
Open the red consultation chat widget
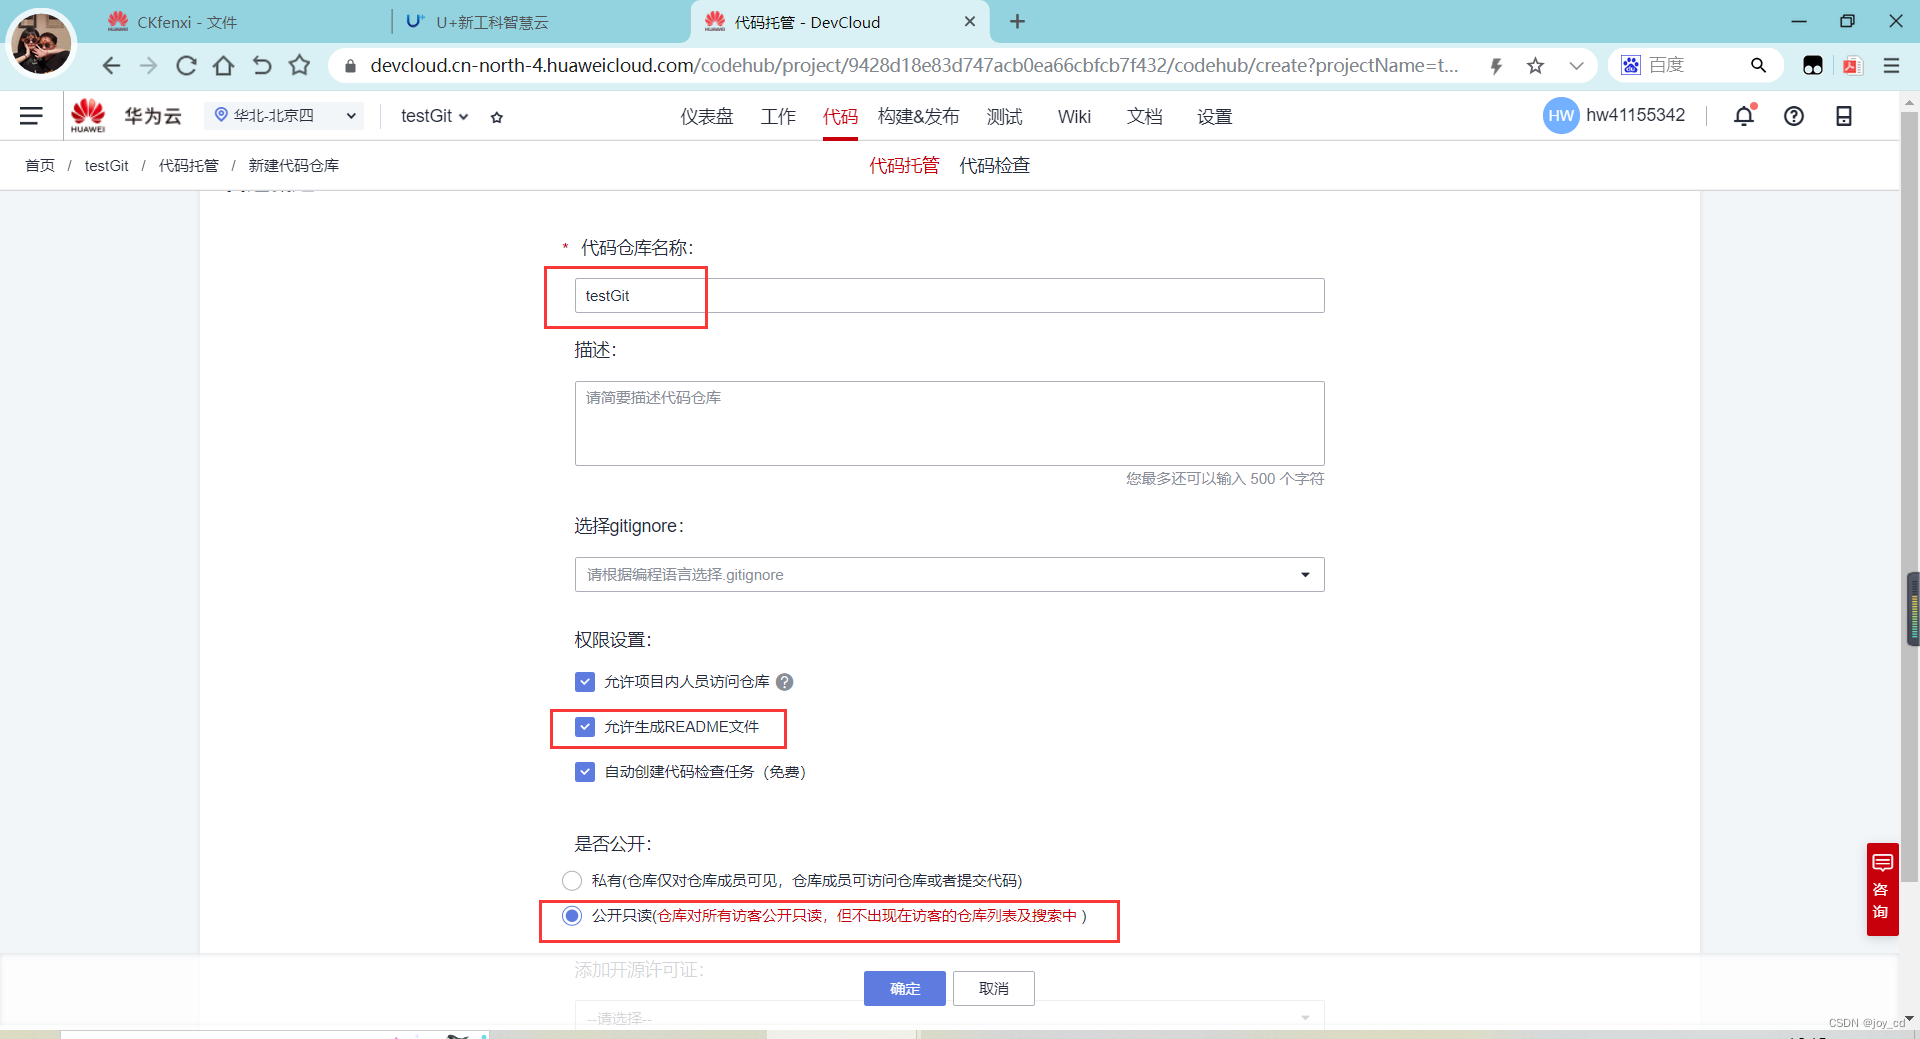tap(1882, 889)
